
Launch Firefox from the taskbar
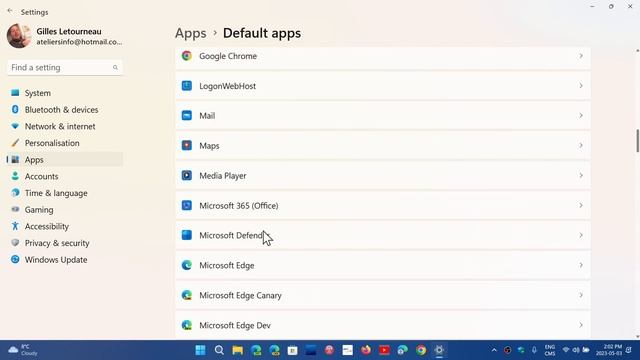(366, 350)
